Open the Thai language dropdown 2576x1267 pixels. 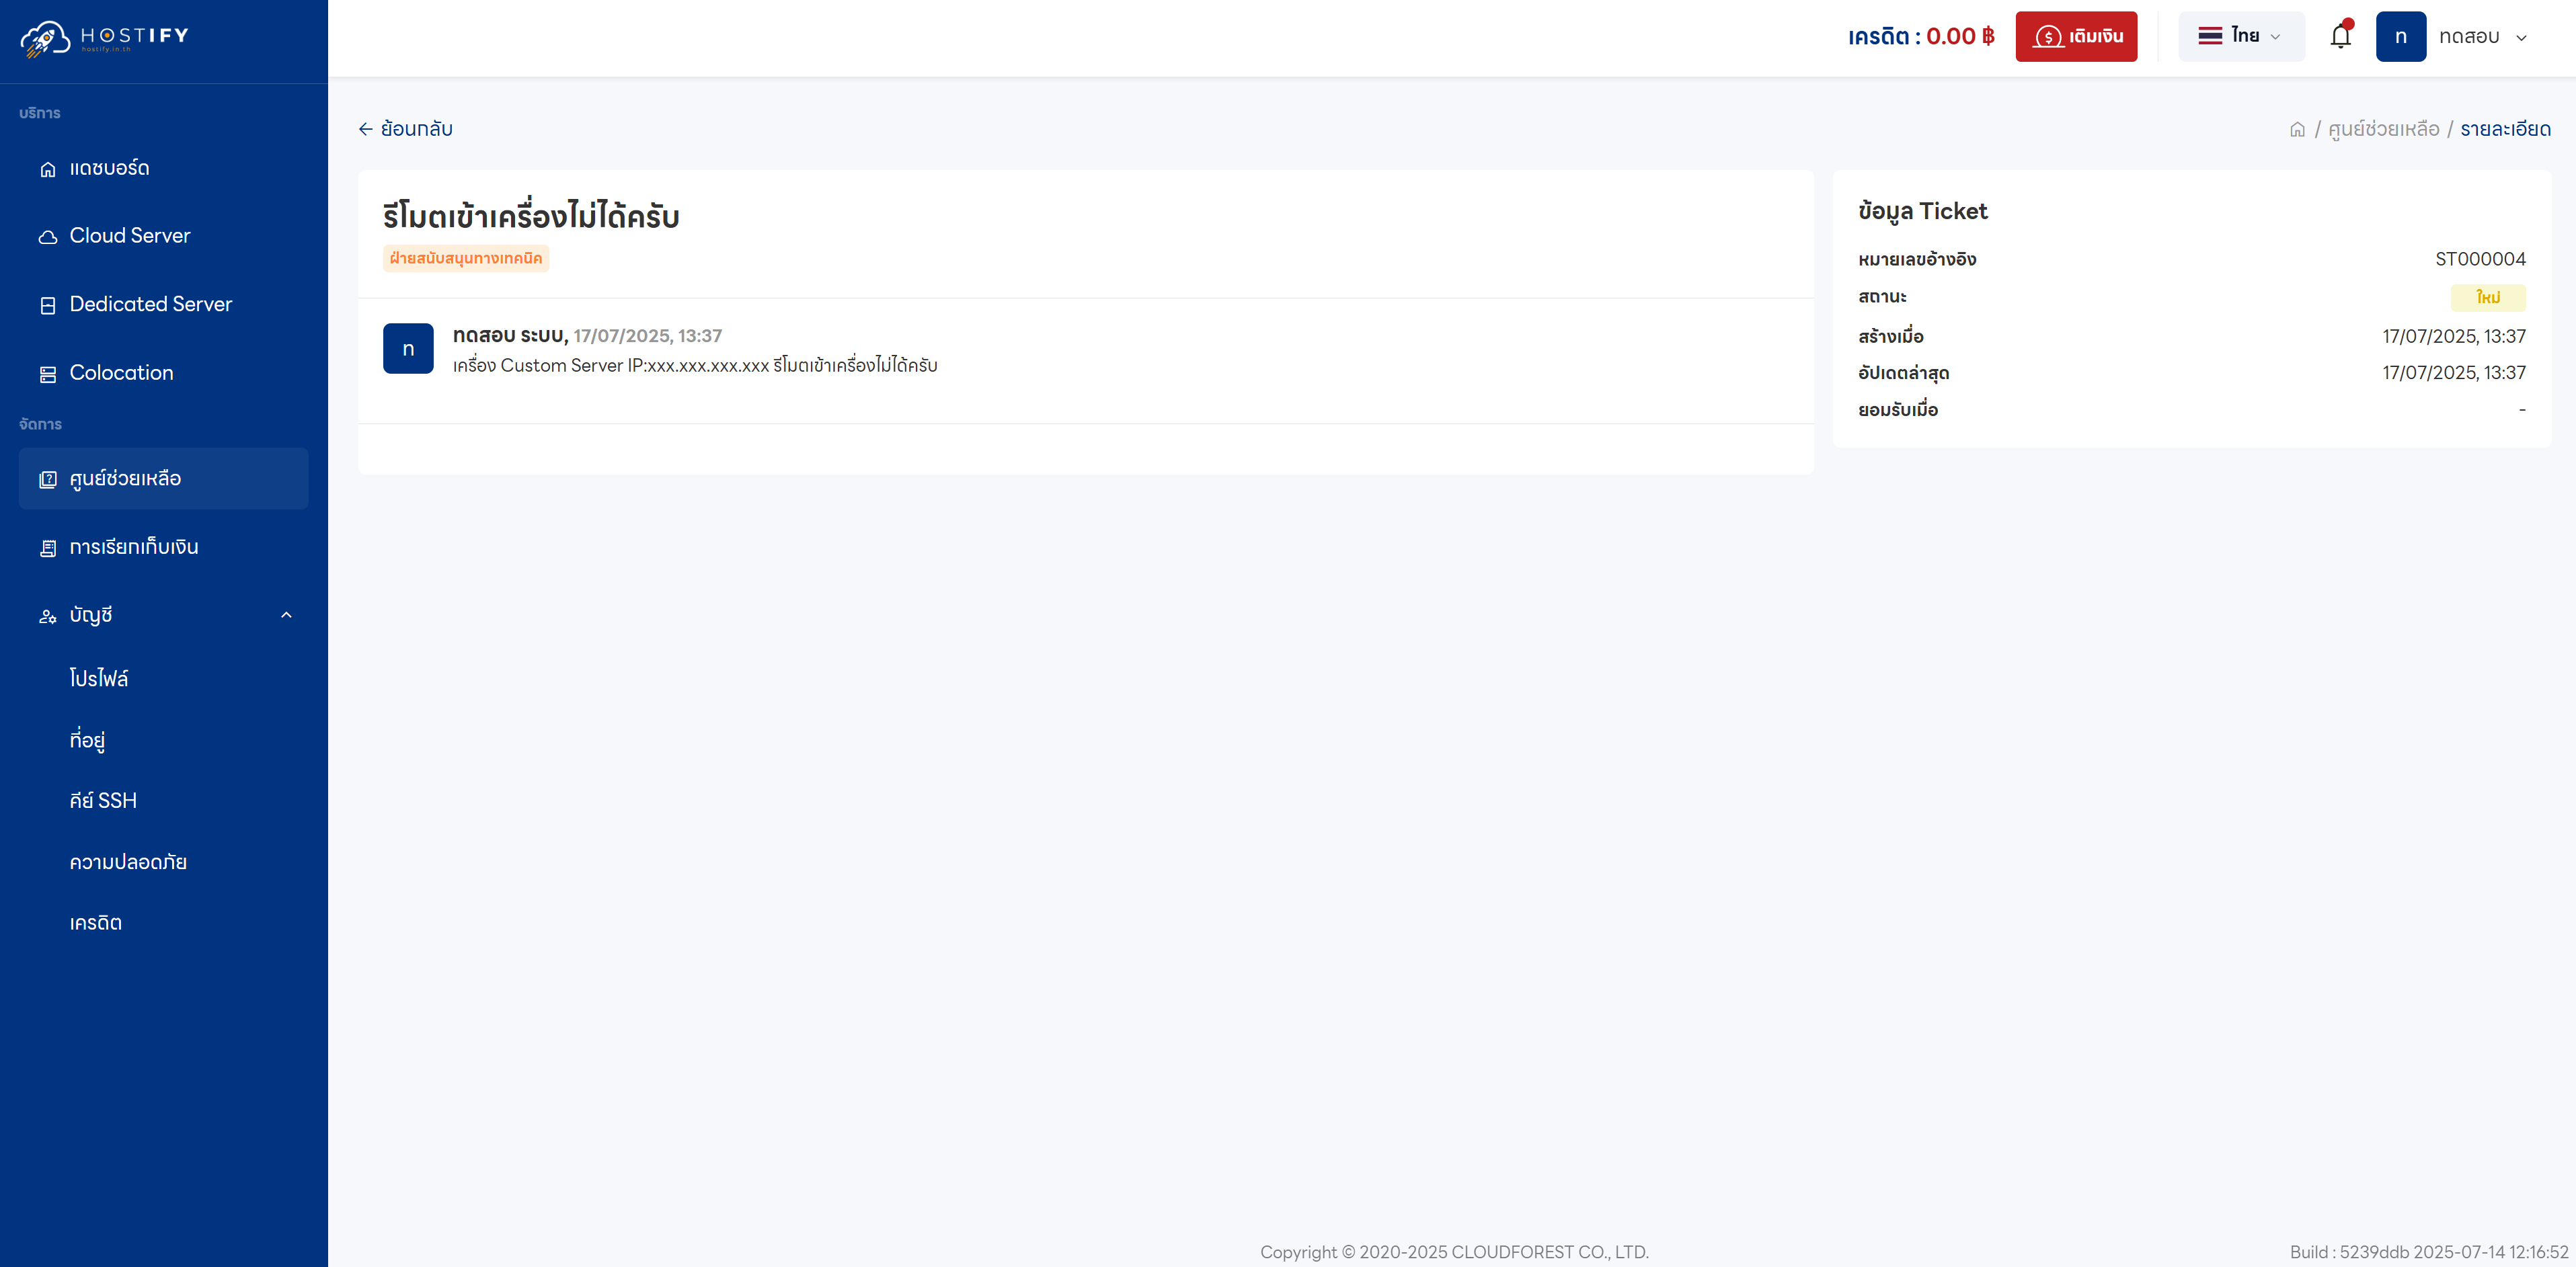pyautogui.click(x=2240, y=37)
